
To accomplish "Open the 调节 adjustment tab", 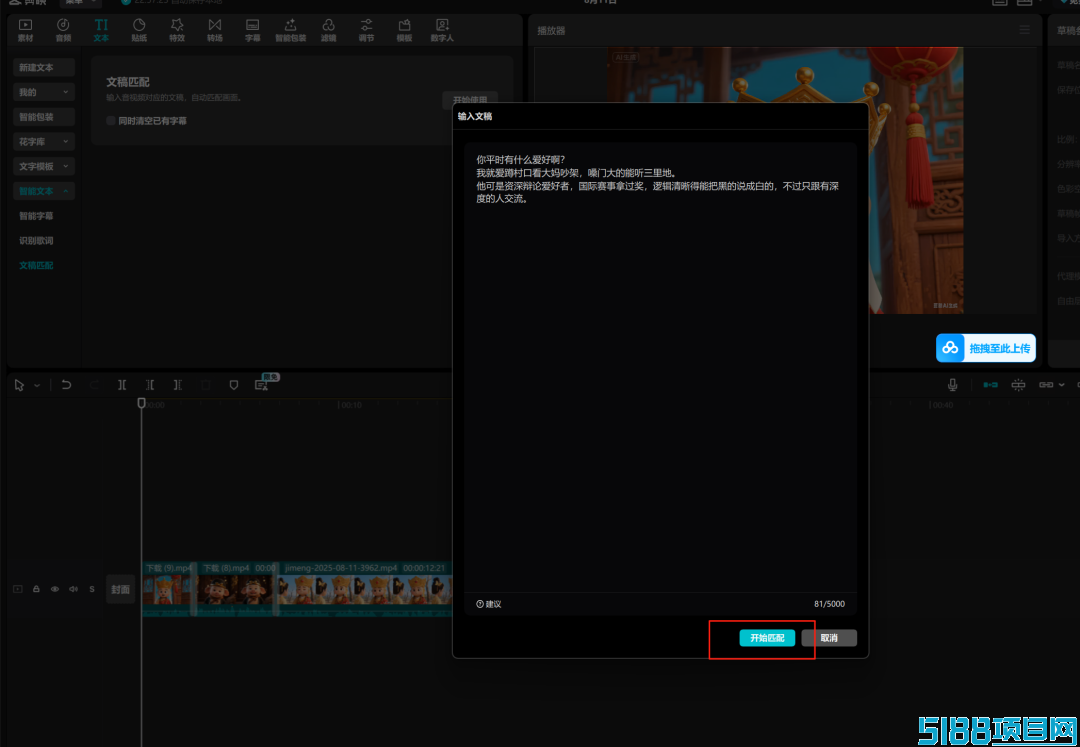I will (x=366, y=31).
